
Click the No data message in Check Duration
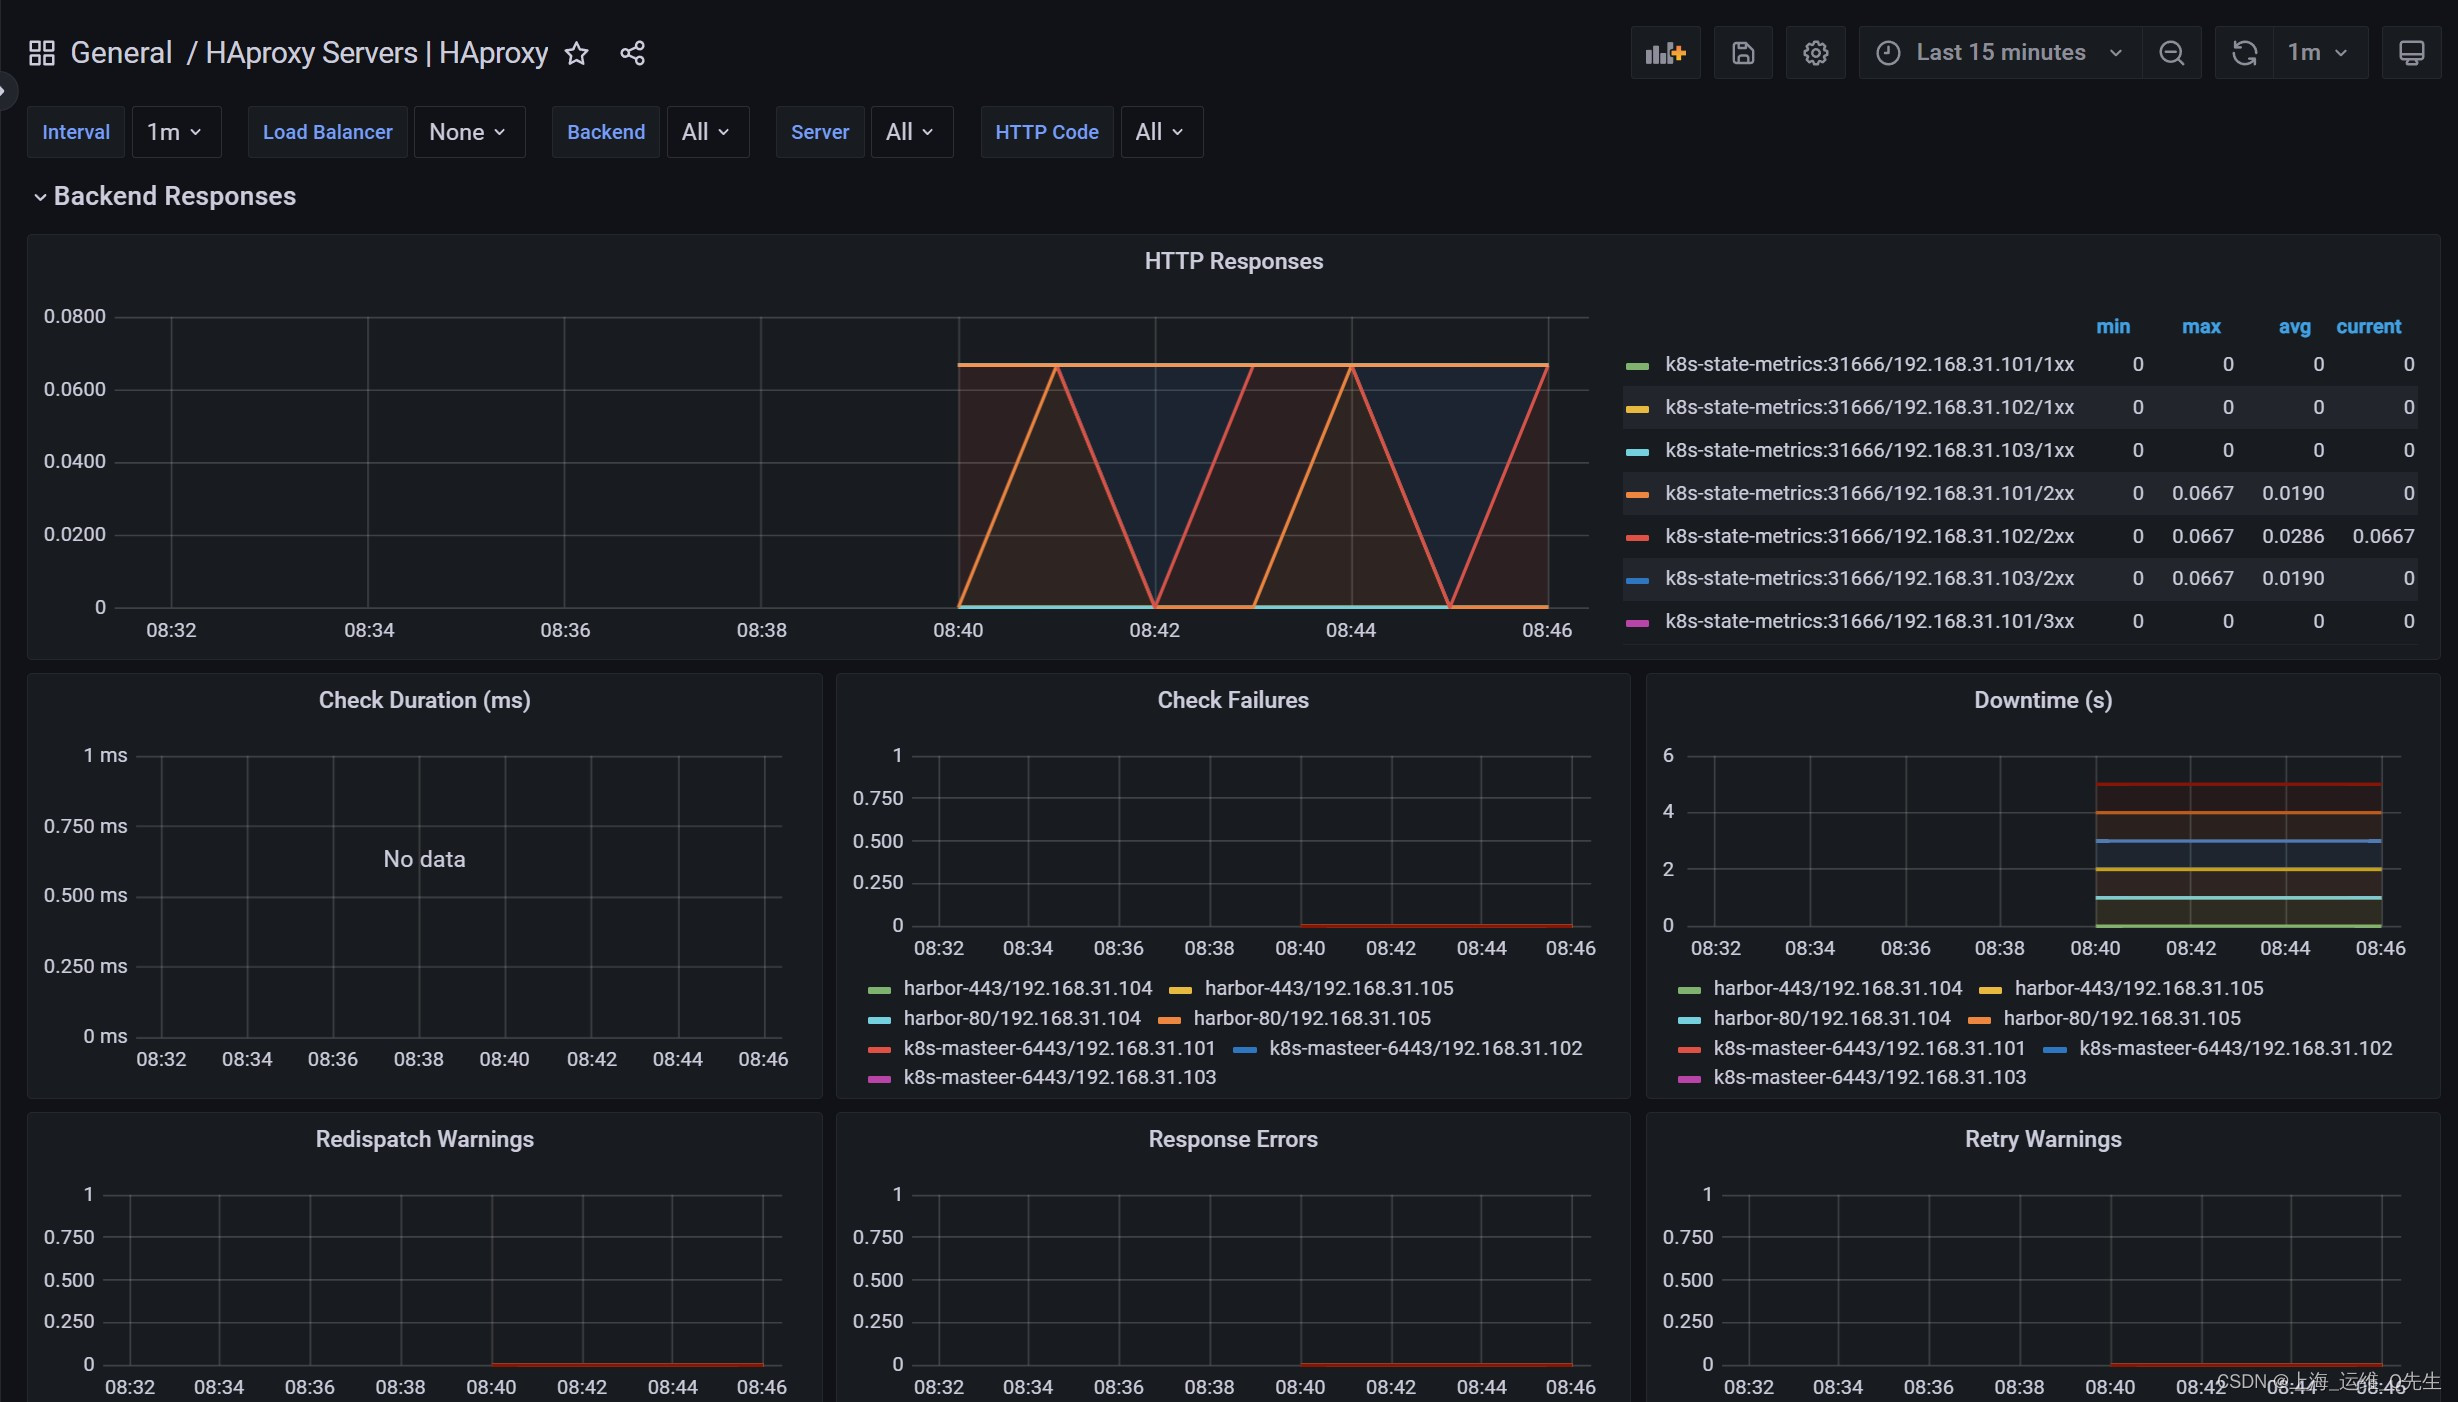424,859
